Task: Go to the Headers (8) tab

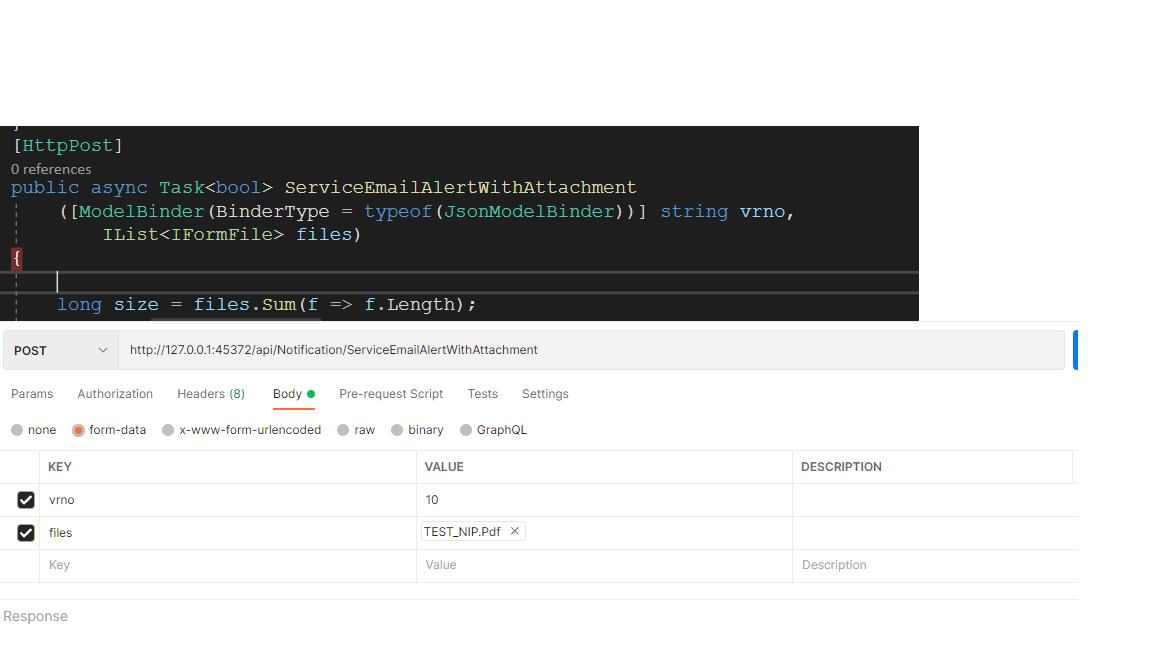Action: tap(211, 394)
